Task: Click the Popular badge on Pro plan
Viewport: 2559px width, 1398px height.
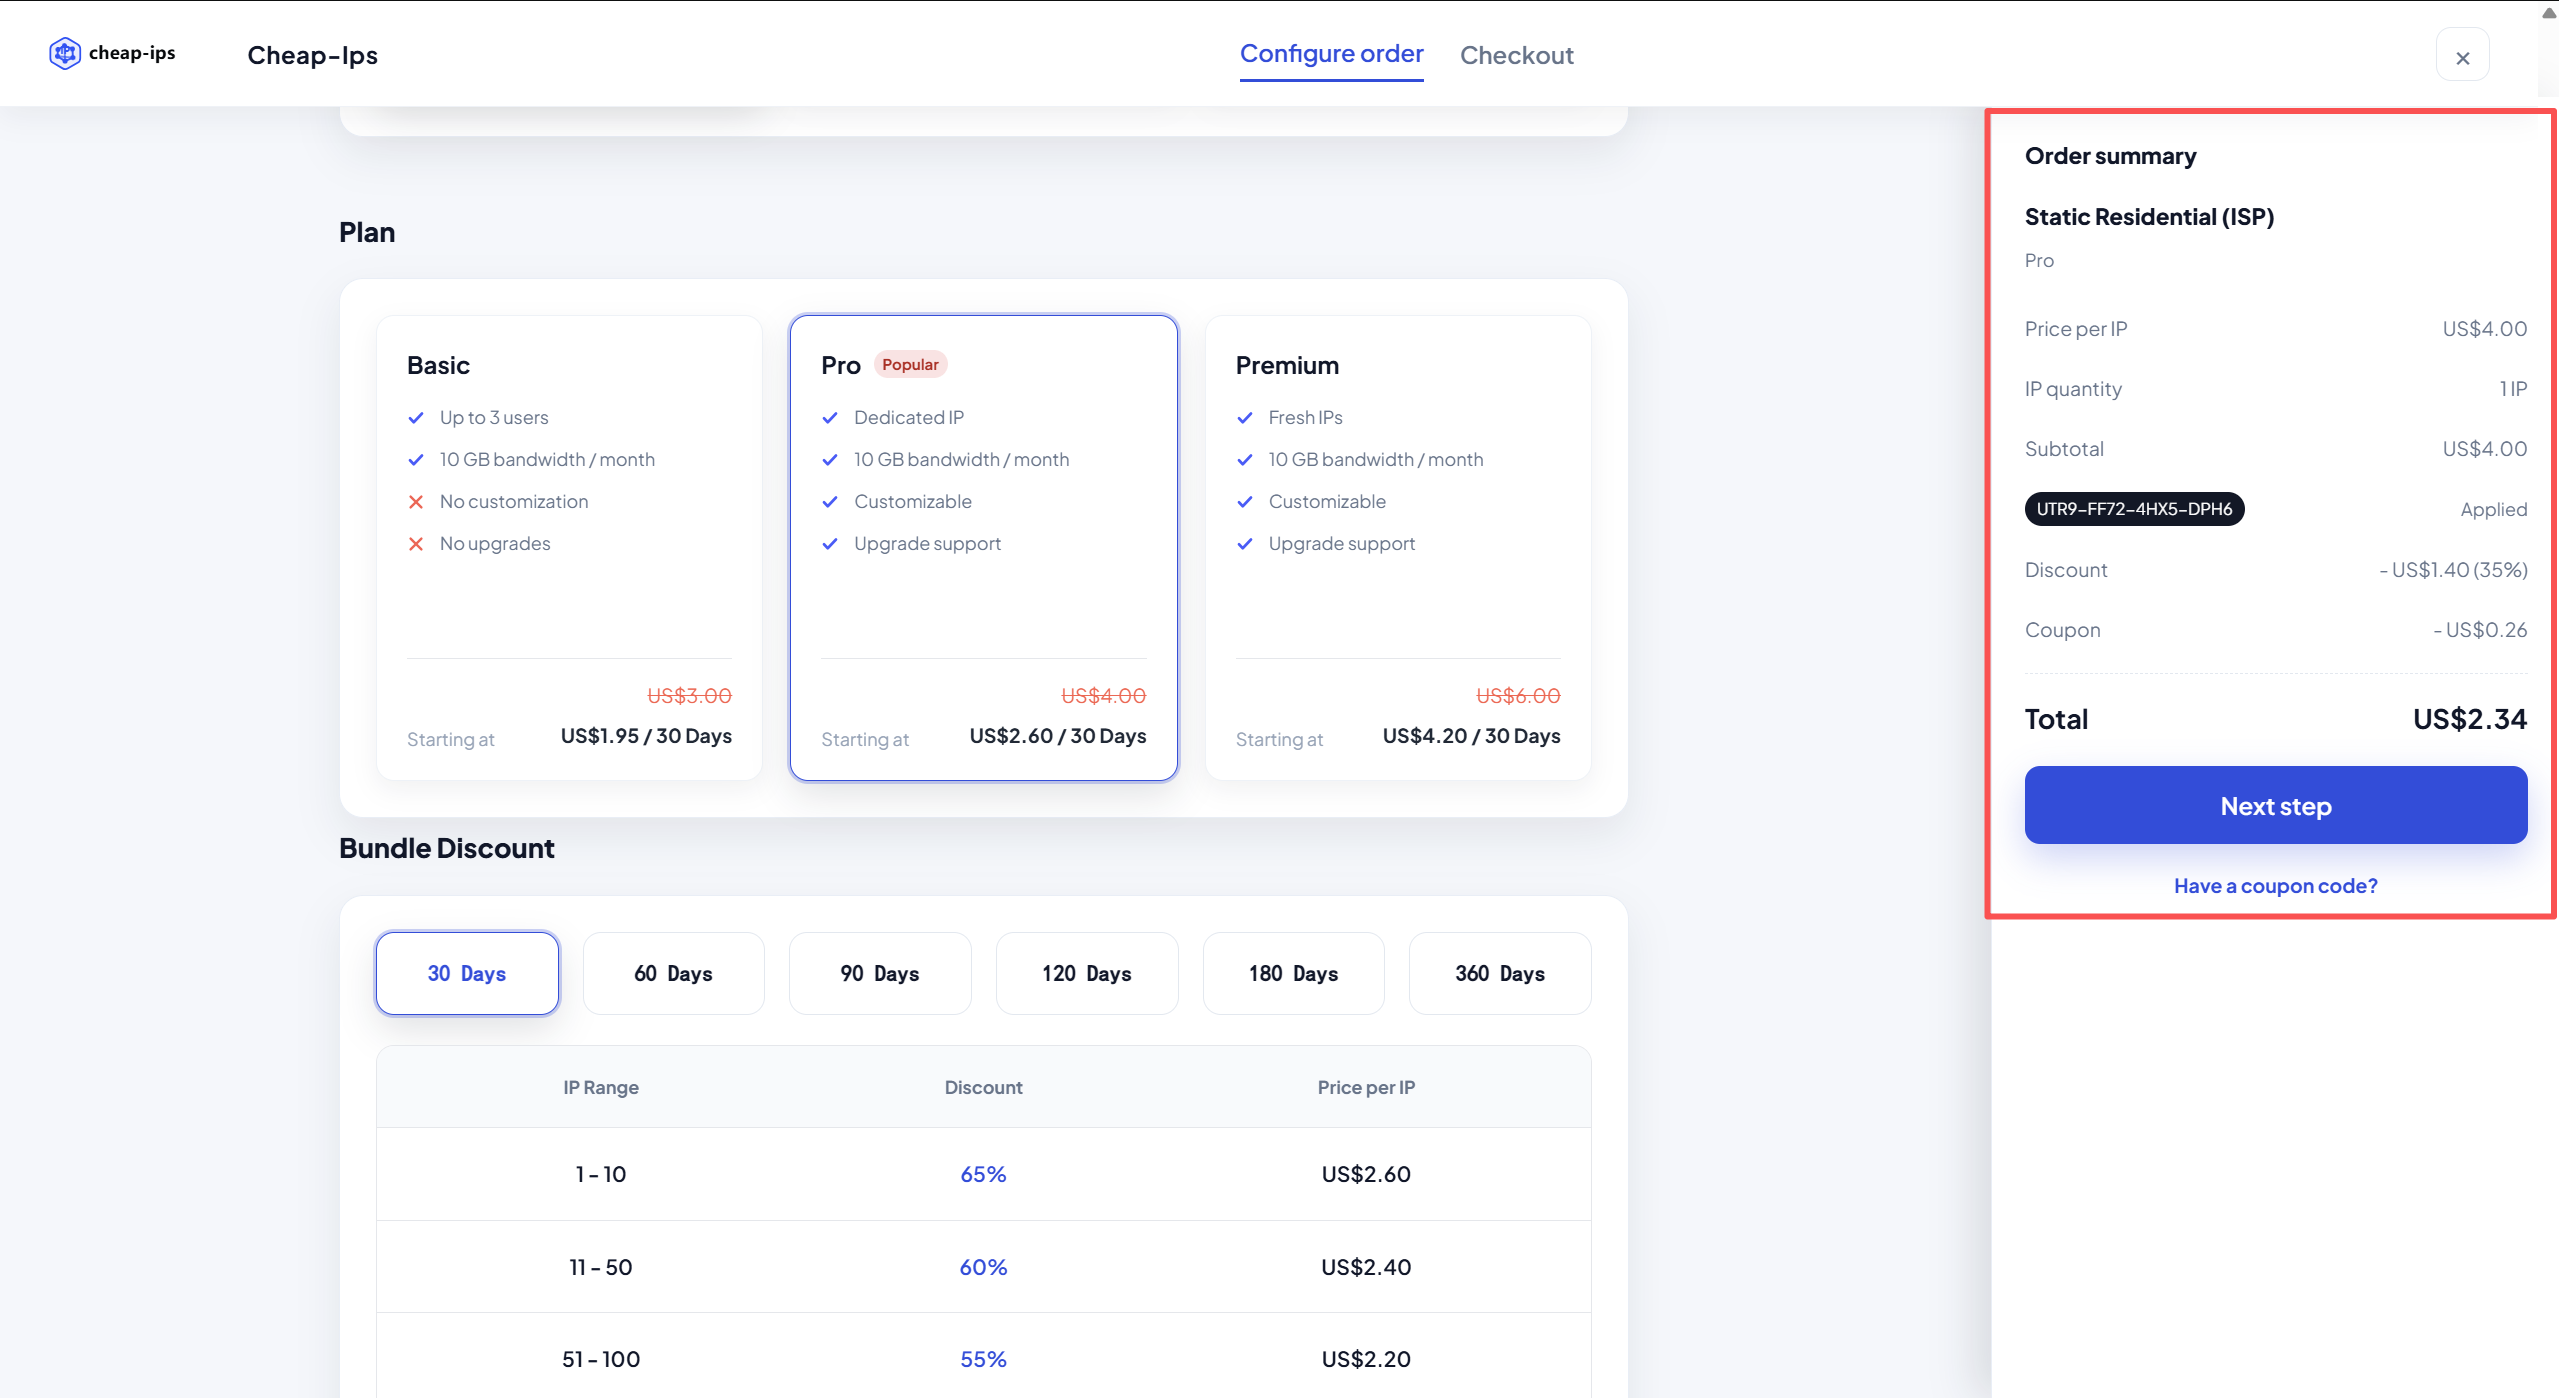Action: (x=910, y=365)
